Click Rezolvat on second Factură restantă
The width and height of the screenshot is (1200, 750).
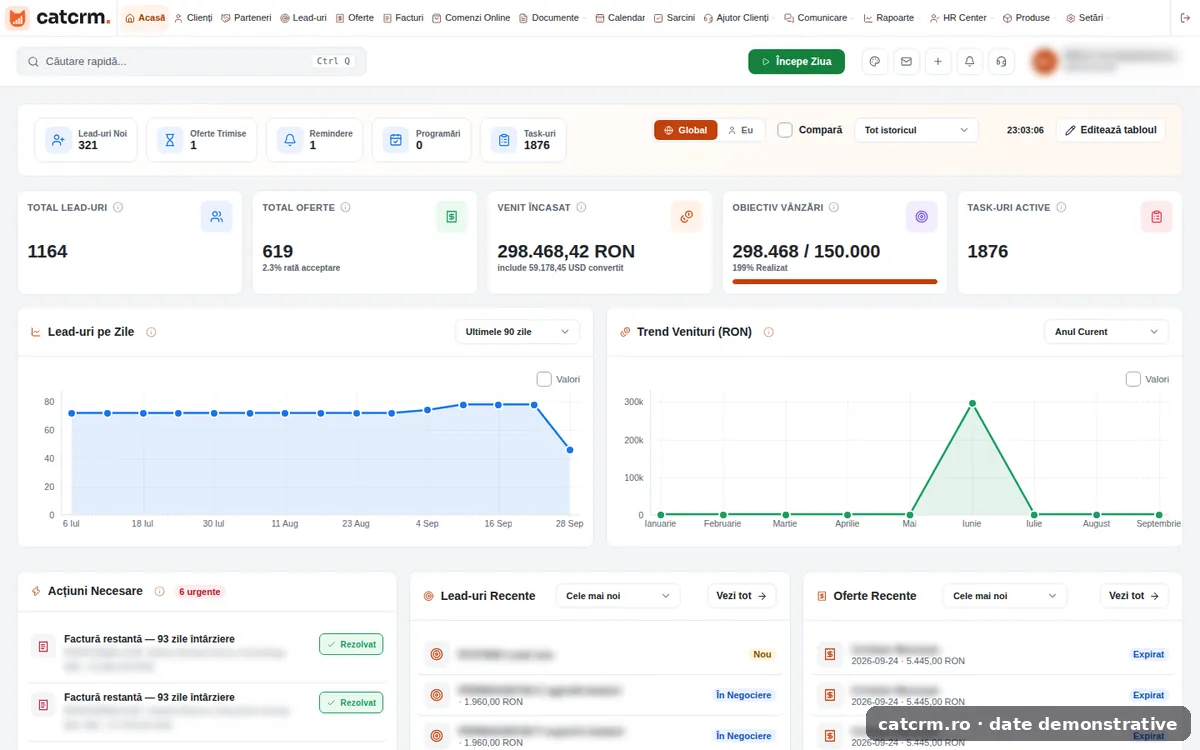[x=351, y=703]
